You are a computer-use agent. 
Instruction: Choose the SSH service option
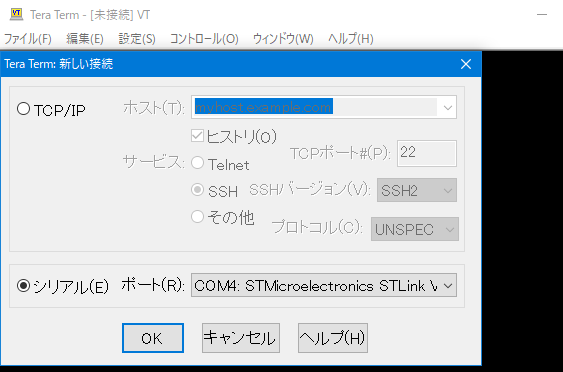coord(197,190)
